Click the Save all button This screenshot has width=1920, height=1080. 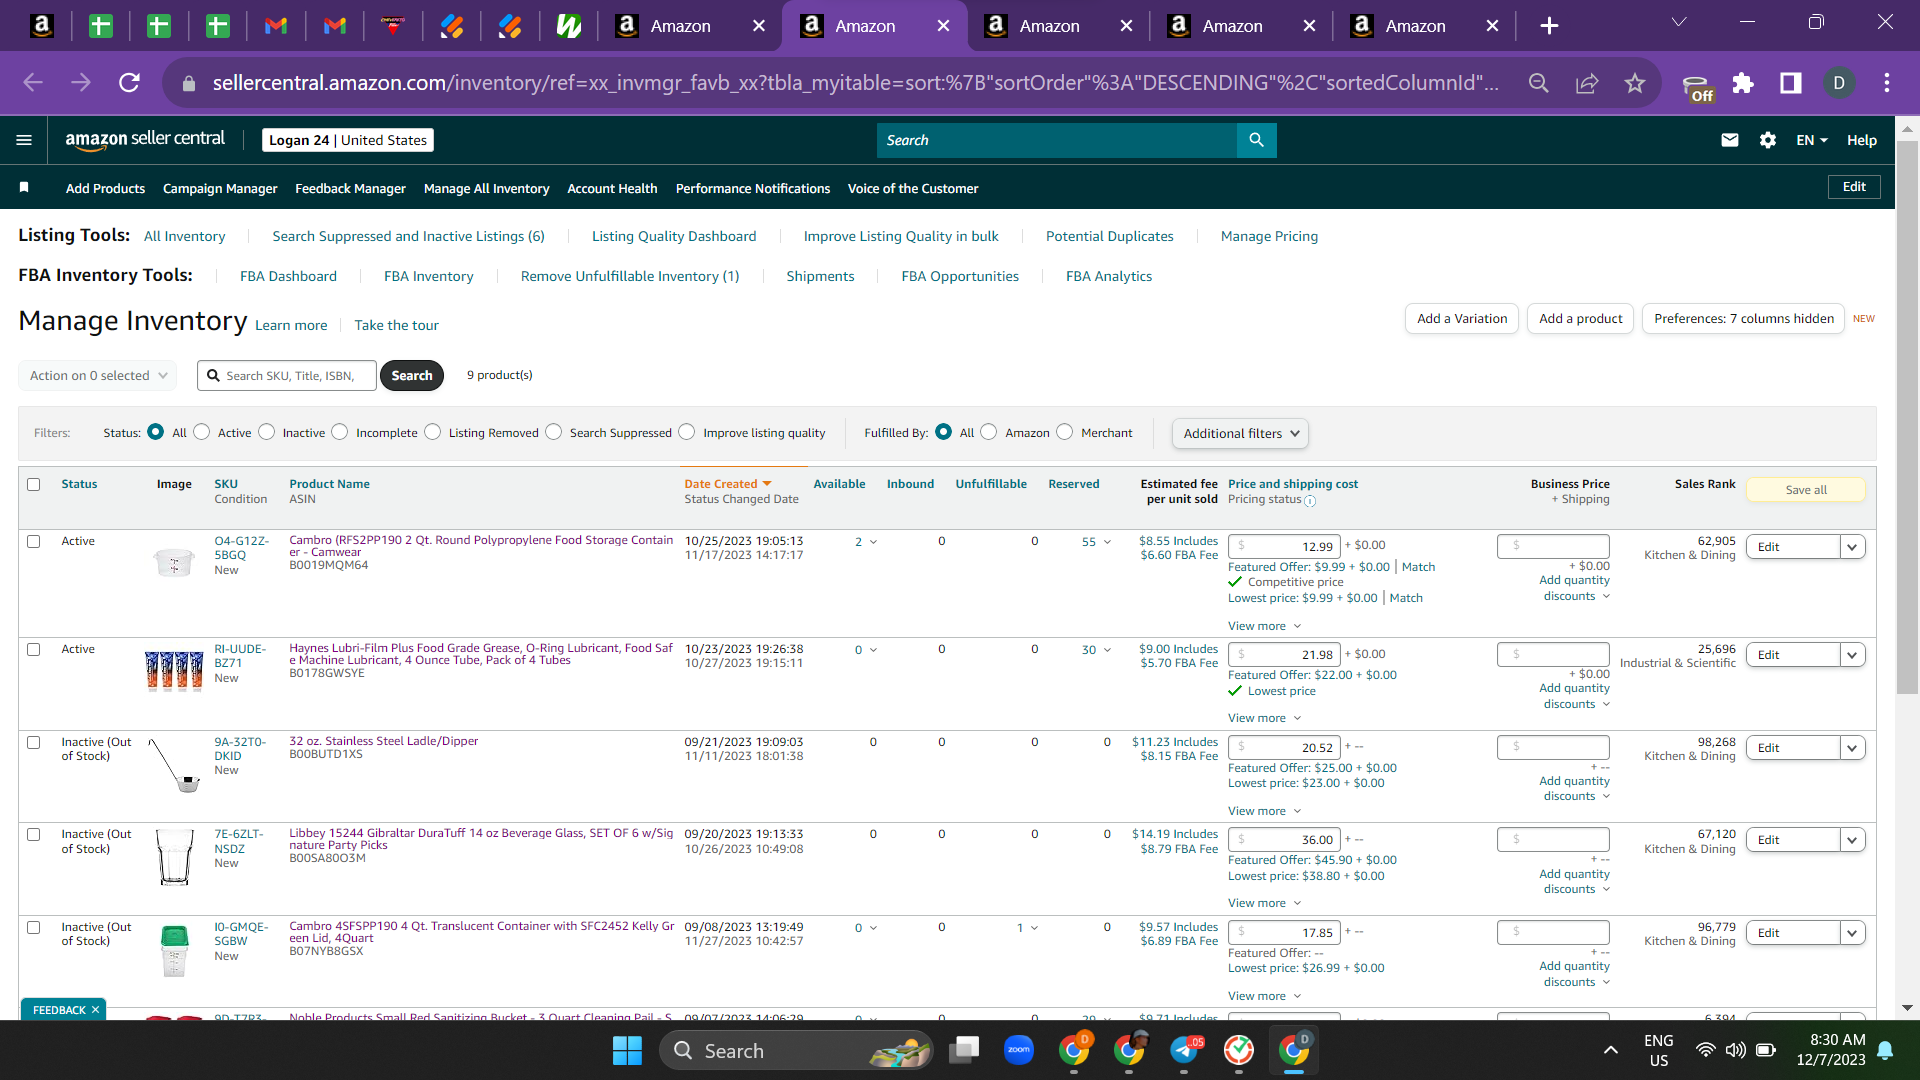tap(1806, 490)
